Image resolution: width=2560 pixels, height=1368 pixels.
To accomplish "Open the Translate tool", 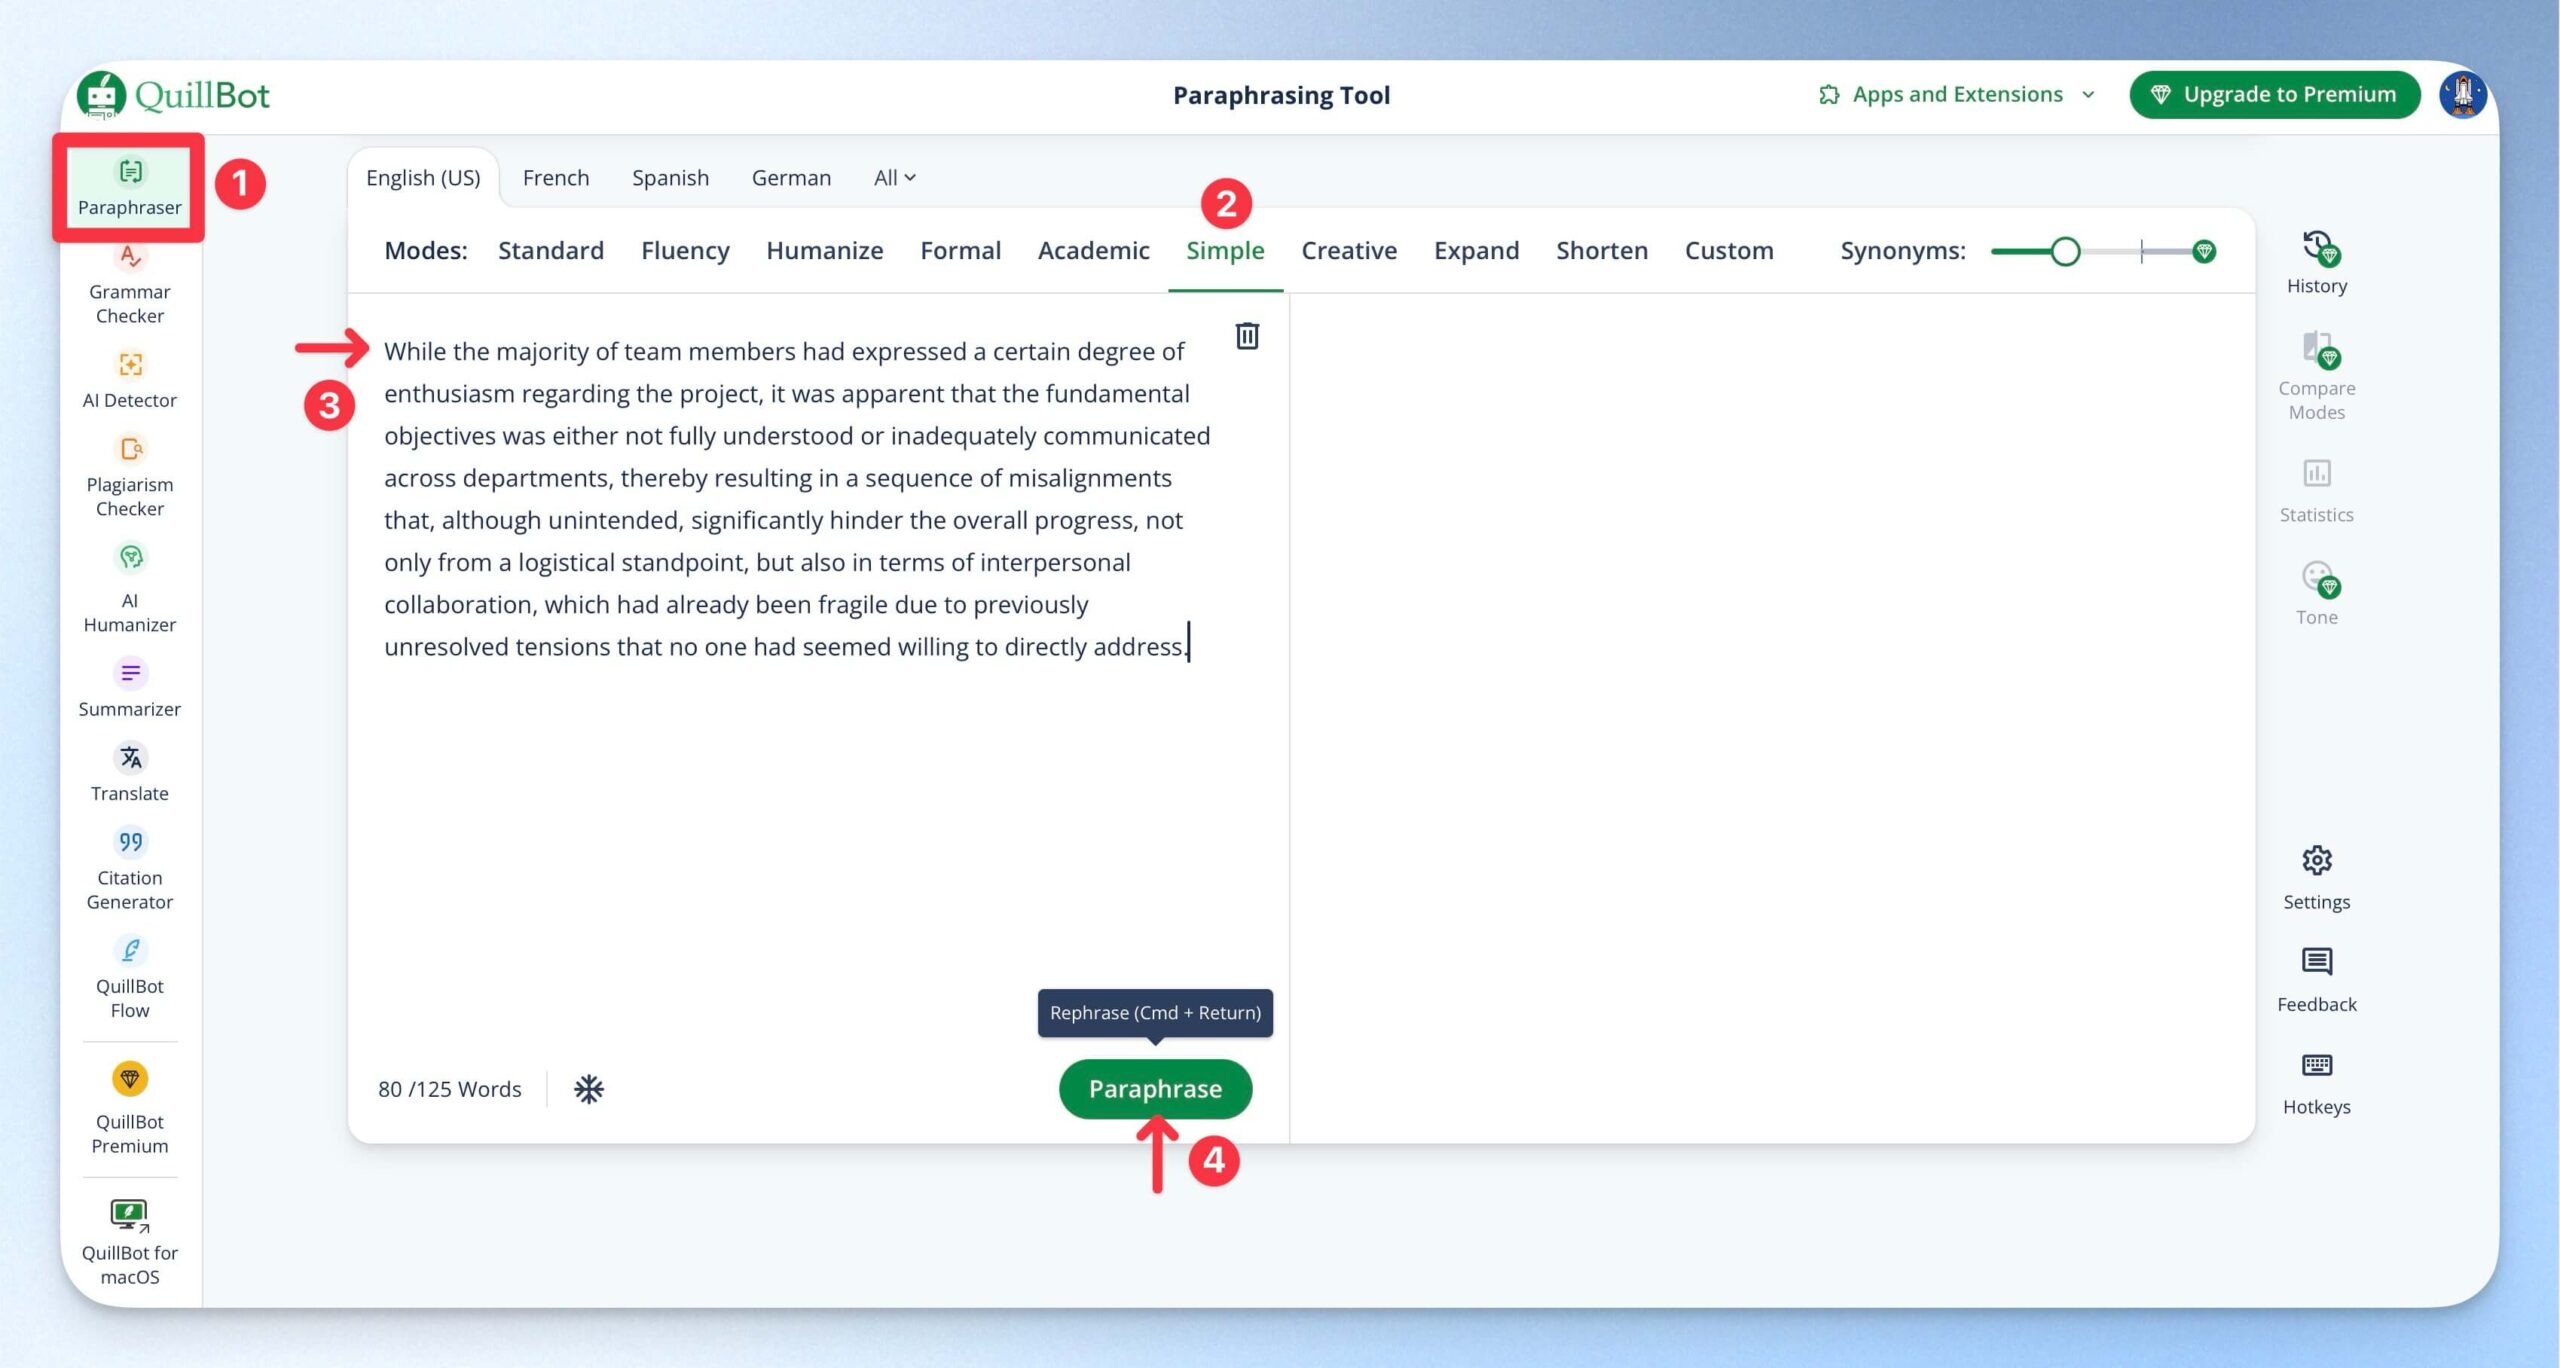I will (129, 773).
